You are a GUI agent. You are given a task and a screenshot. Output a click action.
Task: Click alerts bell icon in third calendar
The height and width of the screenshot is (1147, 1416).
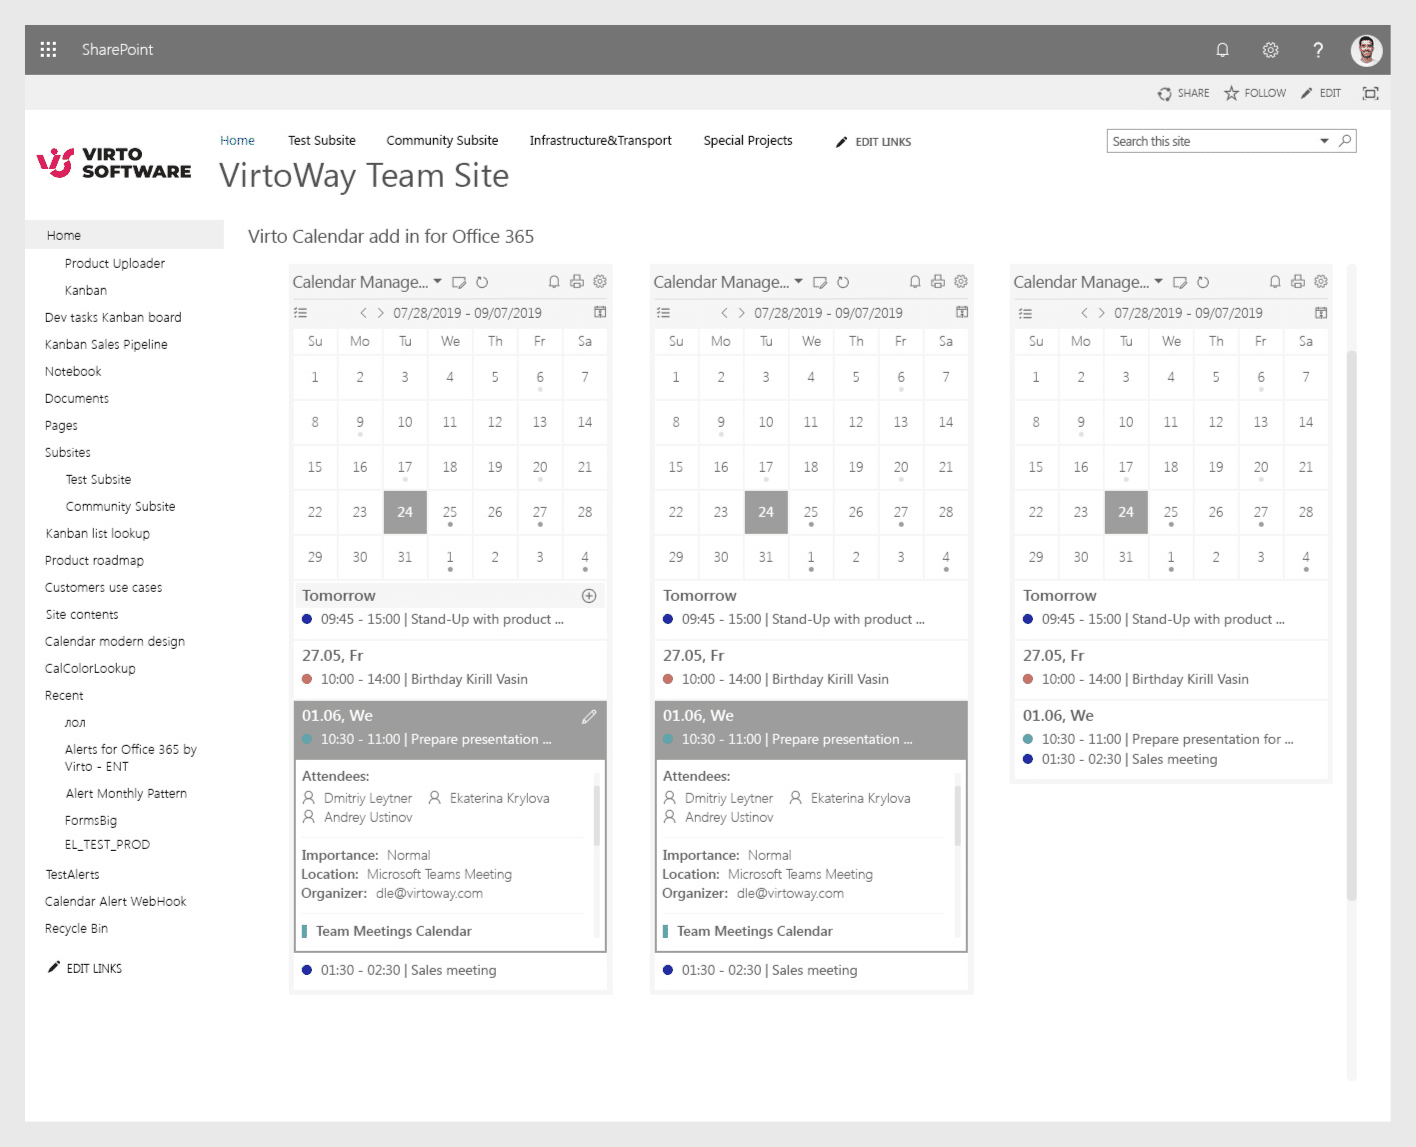1275,282
